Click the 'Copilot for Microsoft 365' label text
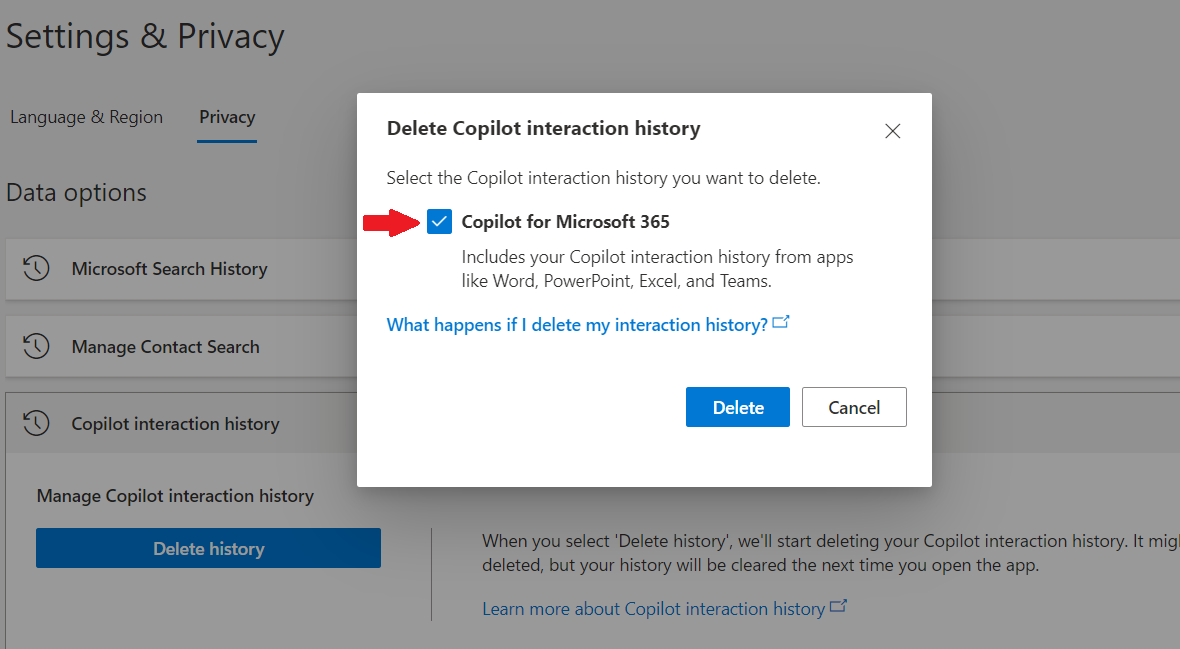Viewport: 1180px width, 649px height. tap(565, 221)
